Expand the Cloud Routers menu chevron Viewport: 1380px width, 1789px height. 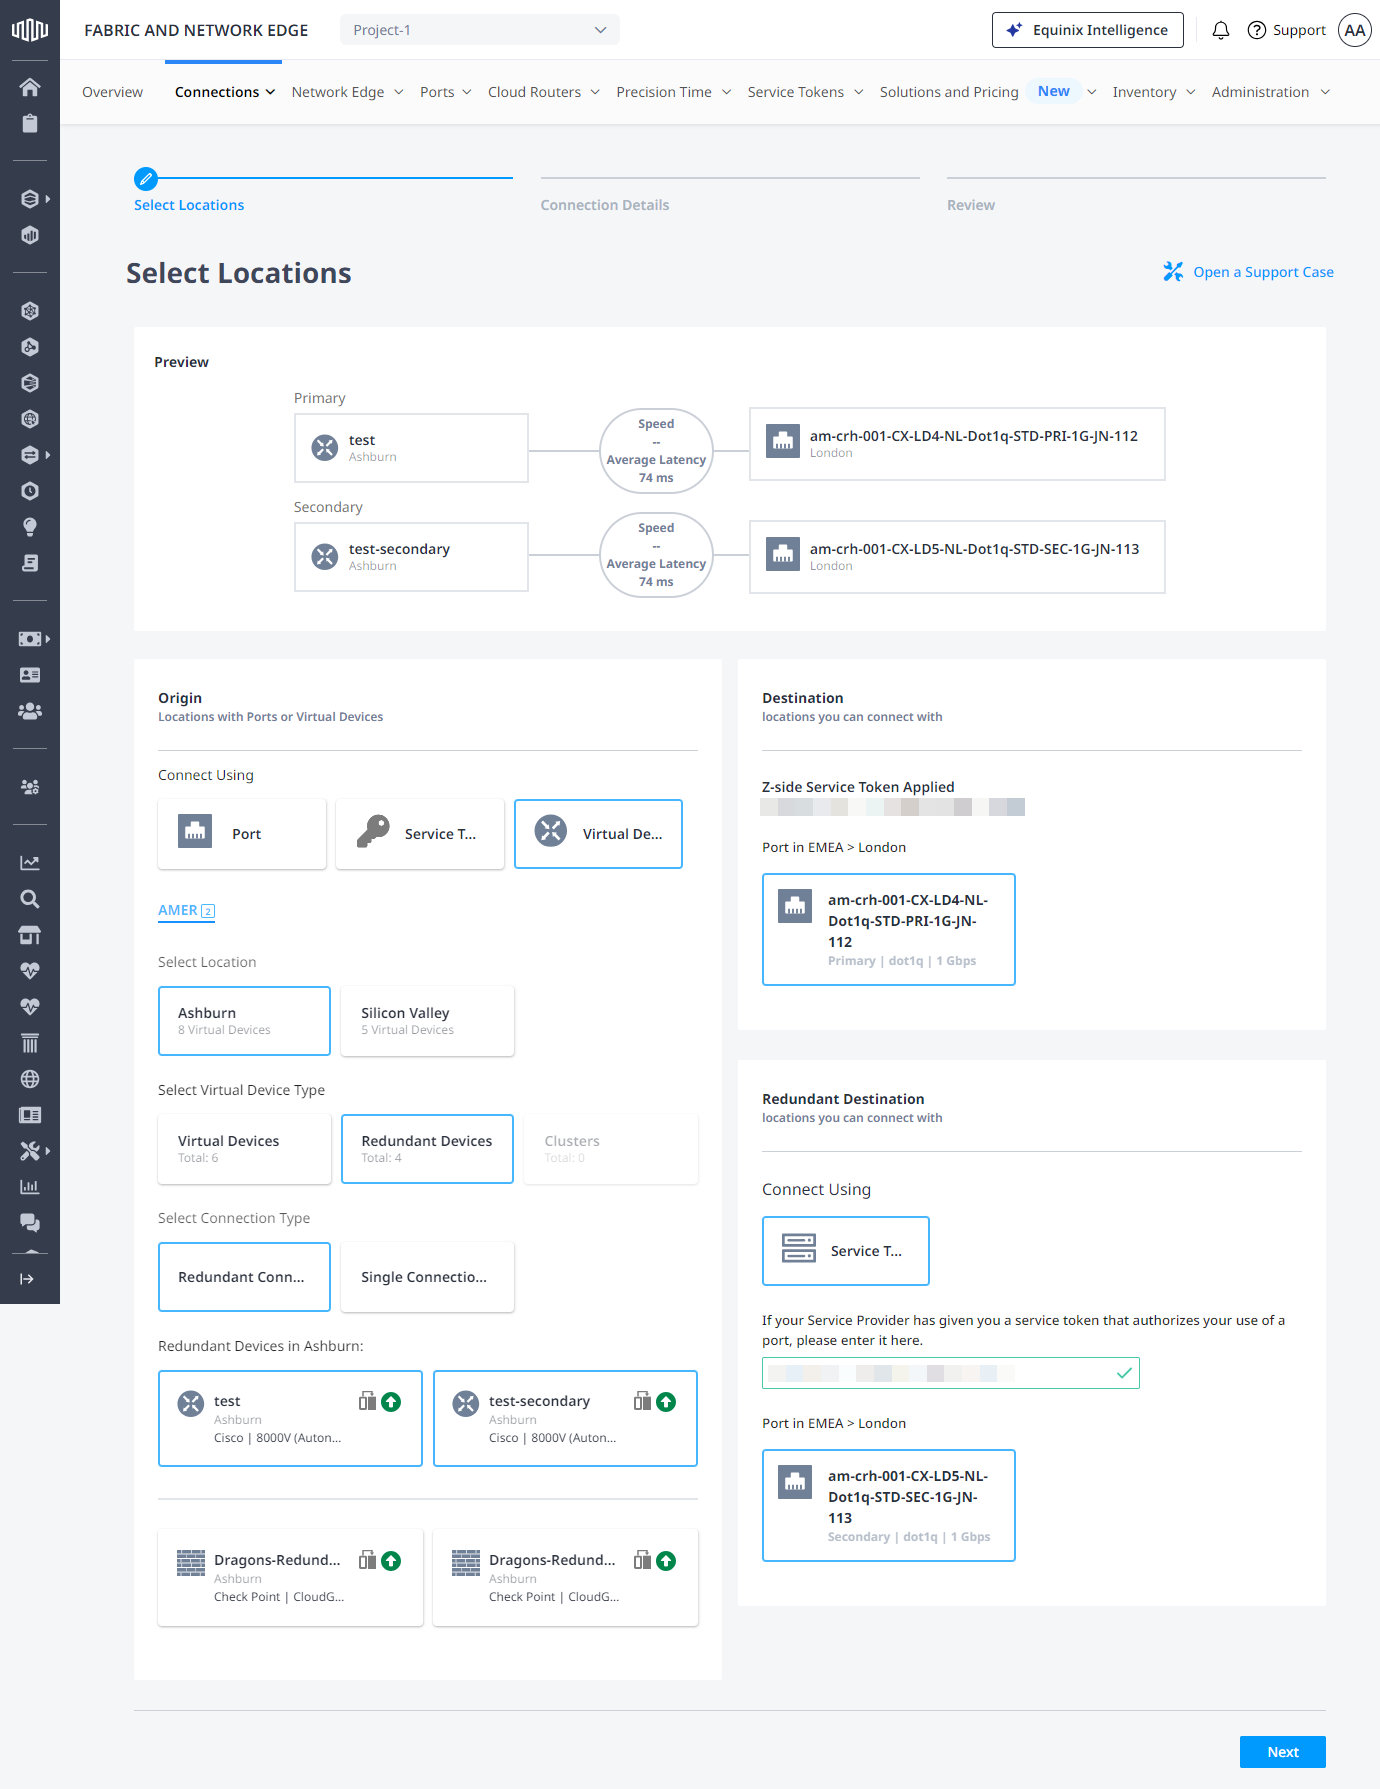pos(595,92)
